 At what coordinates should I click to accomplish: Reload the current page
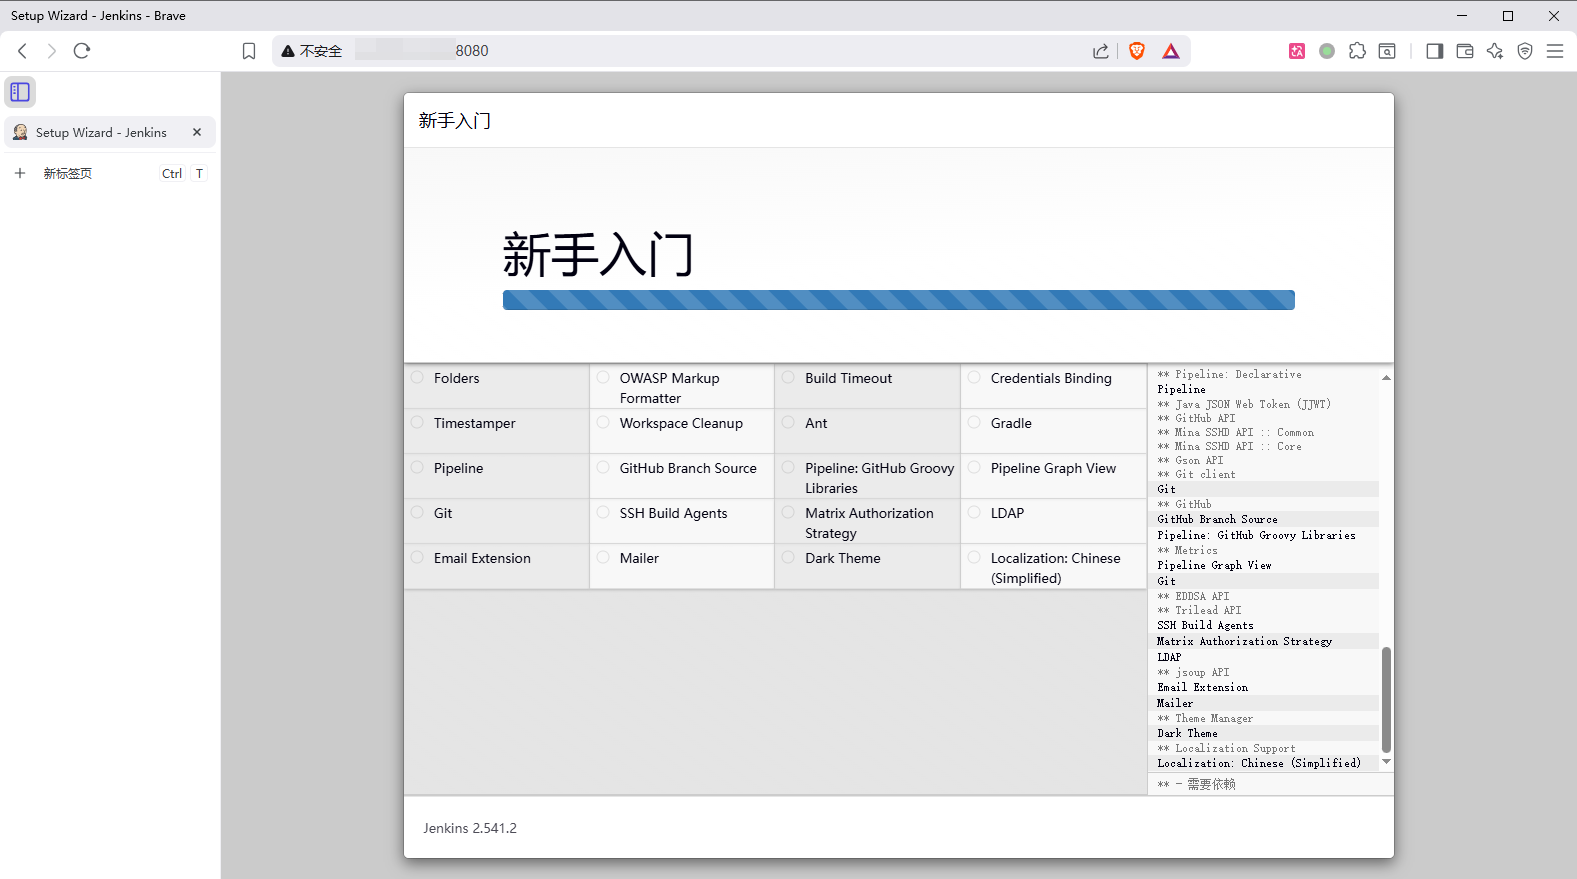82,51
